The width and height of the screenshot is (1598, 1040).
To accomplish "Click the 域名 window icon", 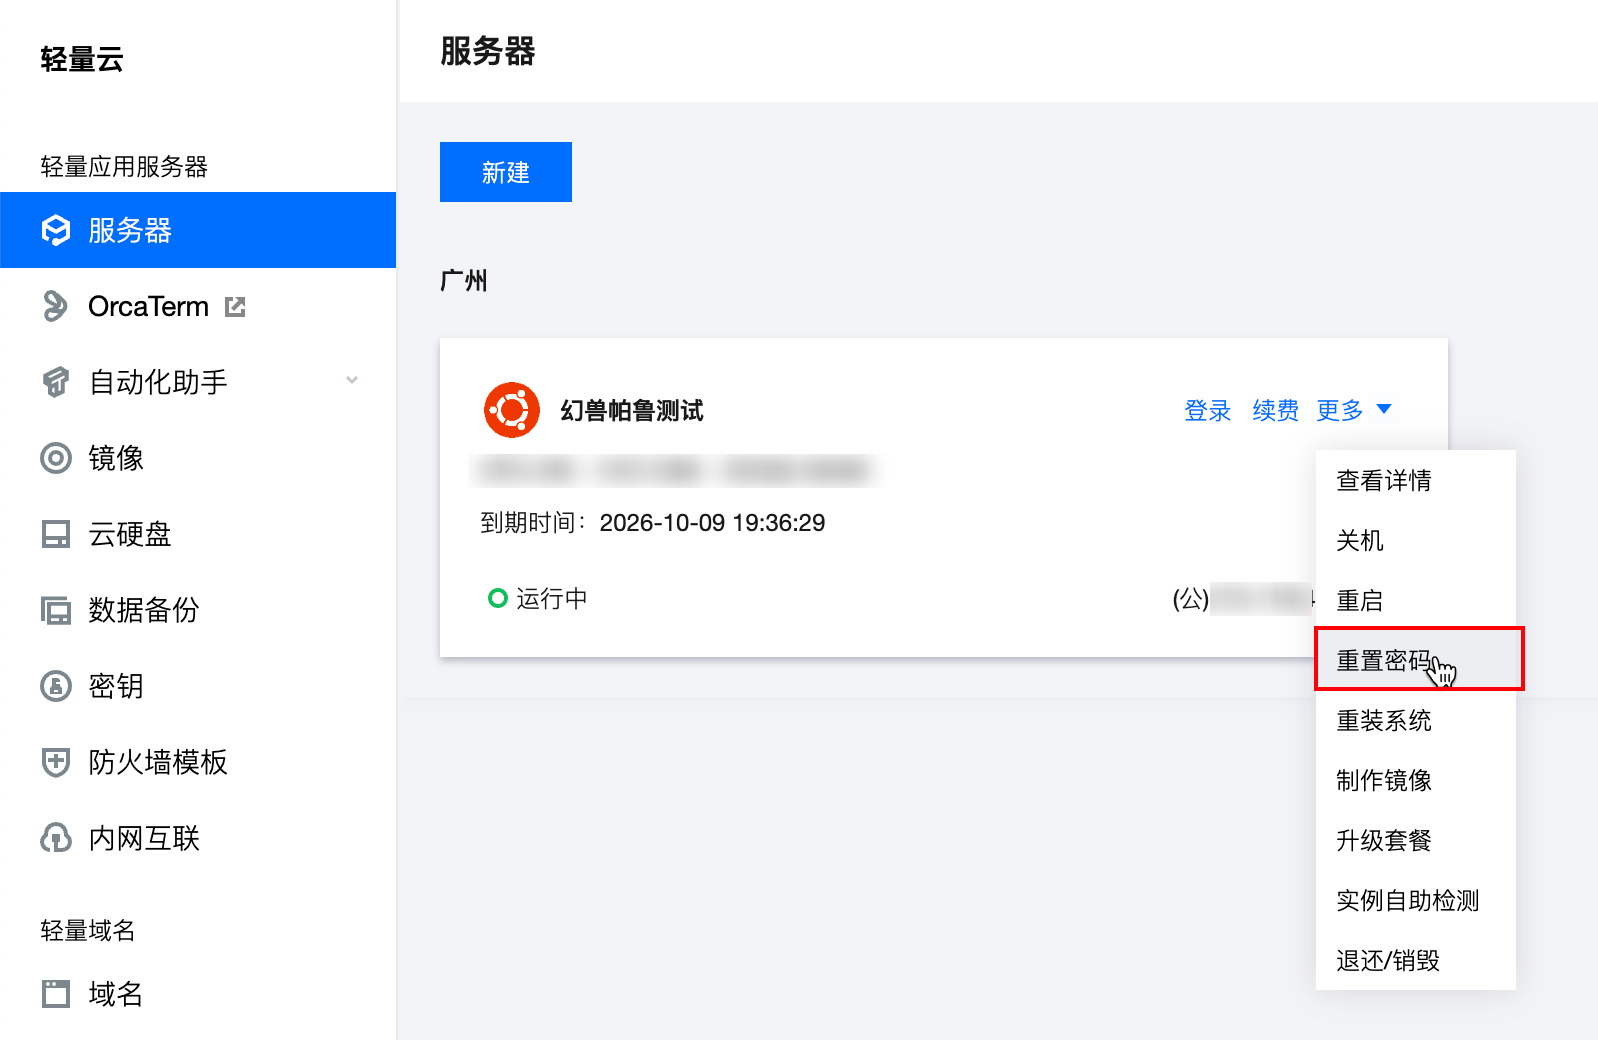I will (56, 994).
